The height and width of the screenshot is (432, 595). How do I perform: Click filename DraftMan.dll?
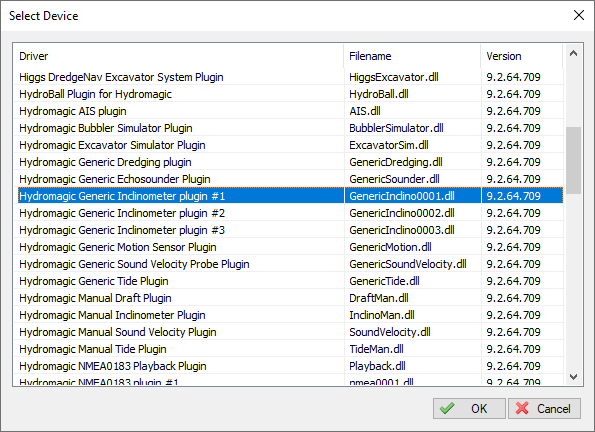click(379, 298)
